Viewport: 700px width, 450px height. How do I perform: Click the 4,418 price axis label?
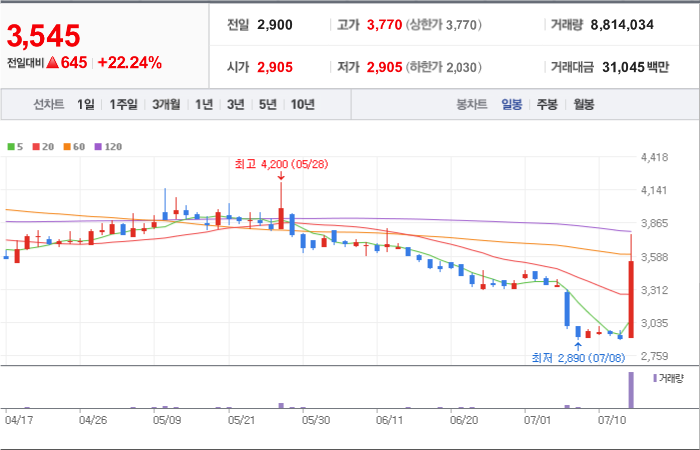point(654,157)
